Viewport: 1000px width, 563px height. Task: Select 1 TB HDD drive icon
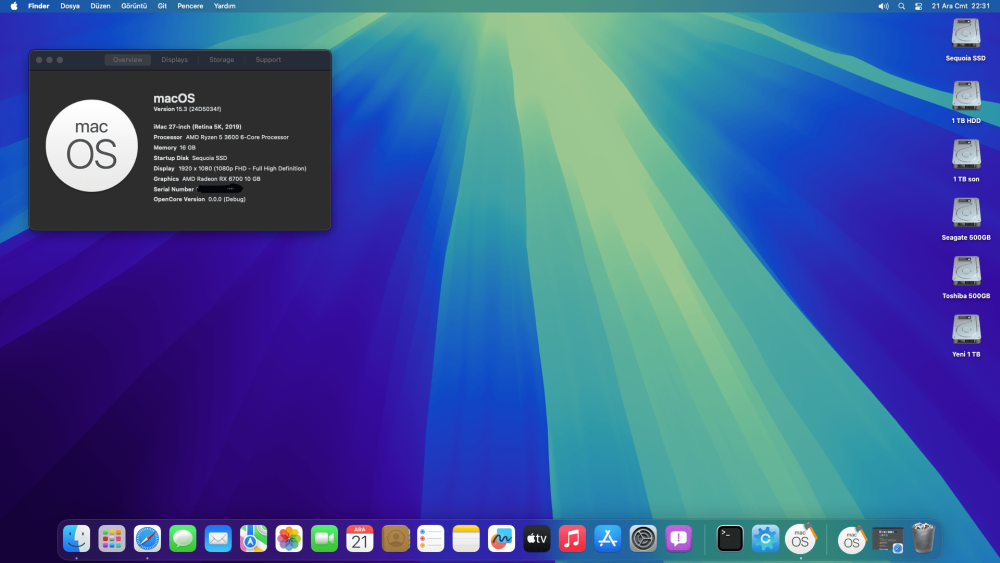pos(966,96)
